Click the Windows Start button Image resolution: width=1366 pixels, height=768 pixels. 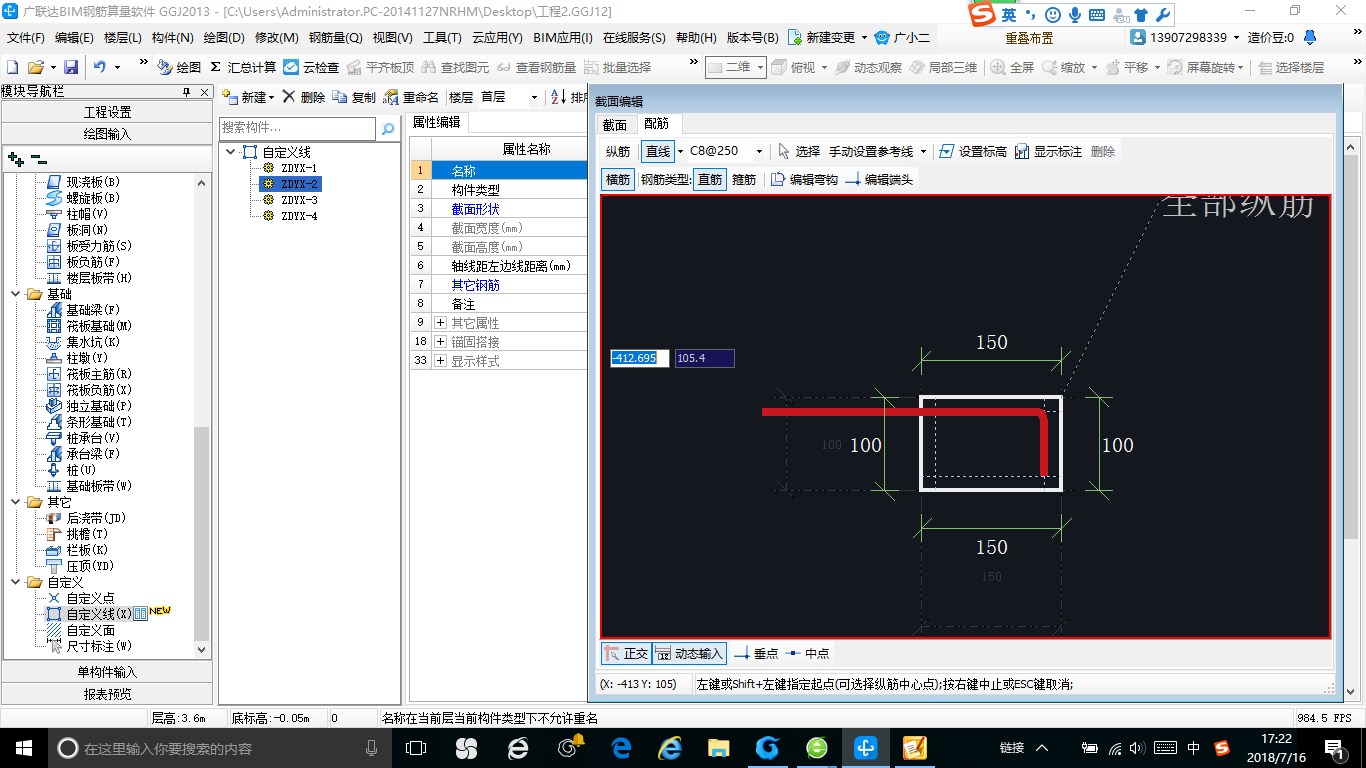click(23, 748)
